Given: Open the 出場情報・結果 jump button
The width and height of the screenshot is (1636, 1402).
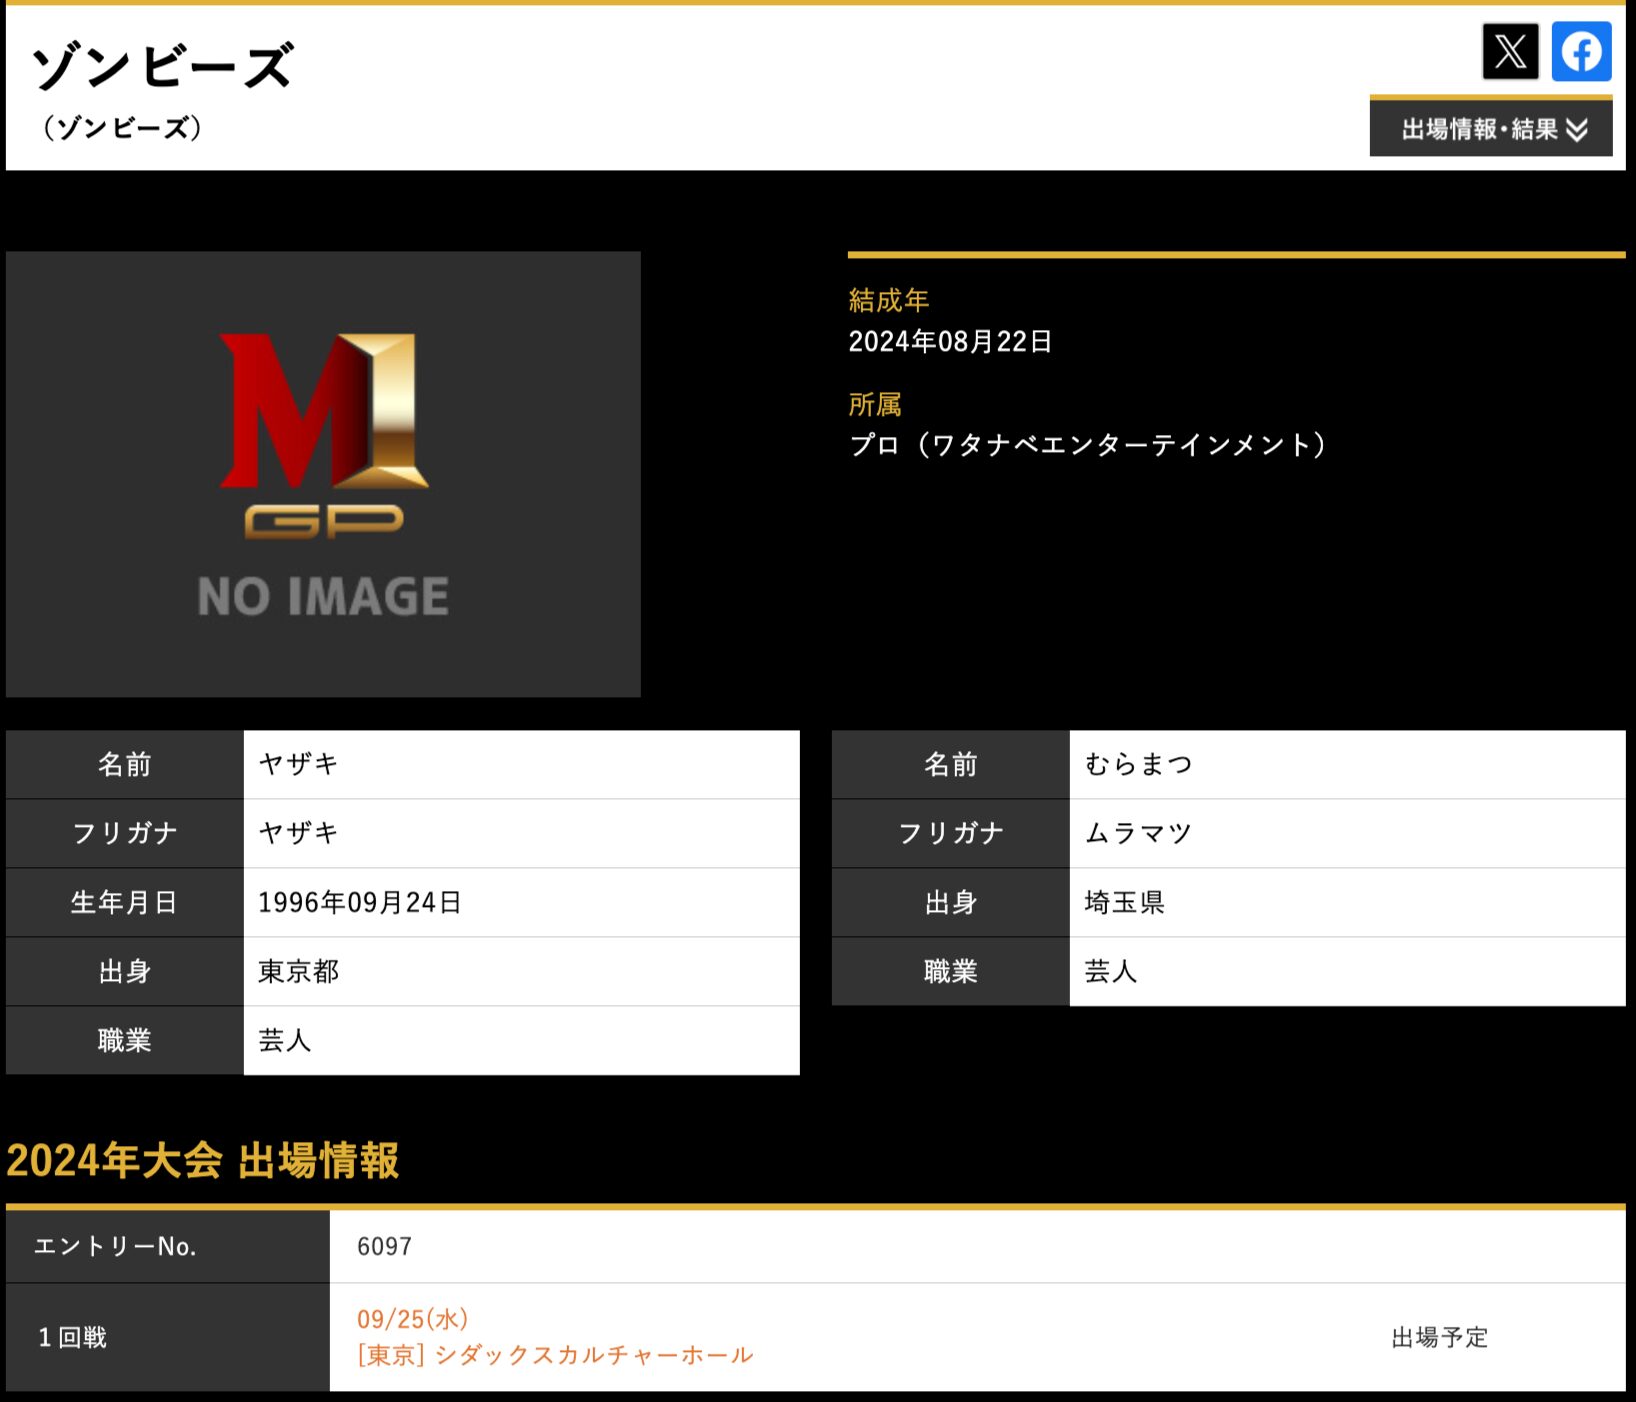Looking at the screenshot, I should pos(1480,129).
